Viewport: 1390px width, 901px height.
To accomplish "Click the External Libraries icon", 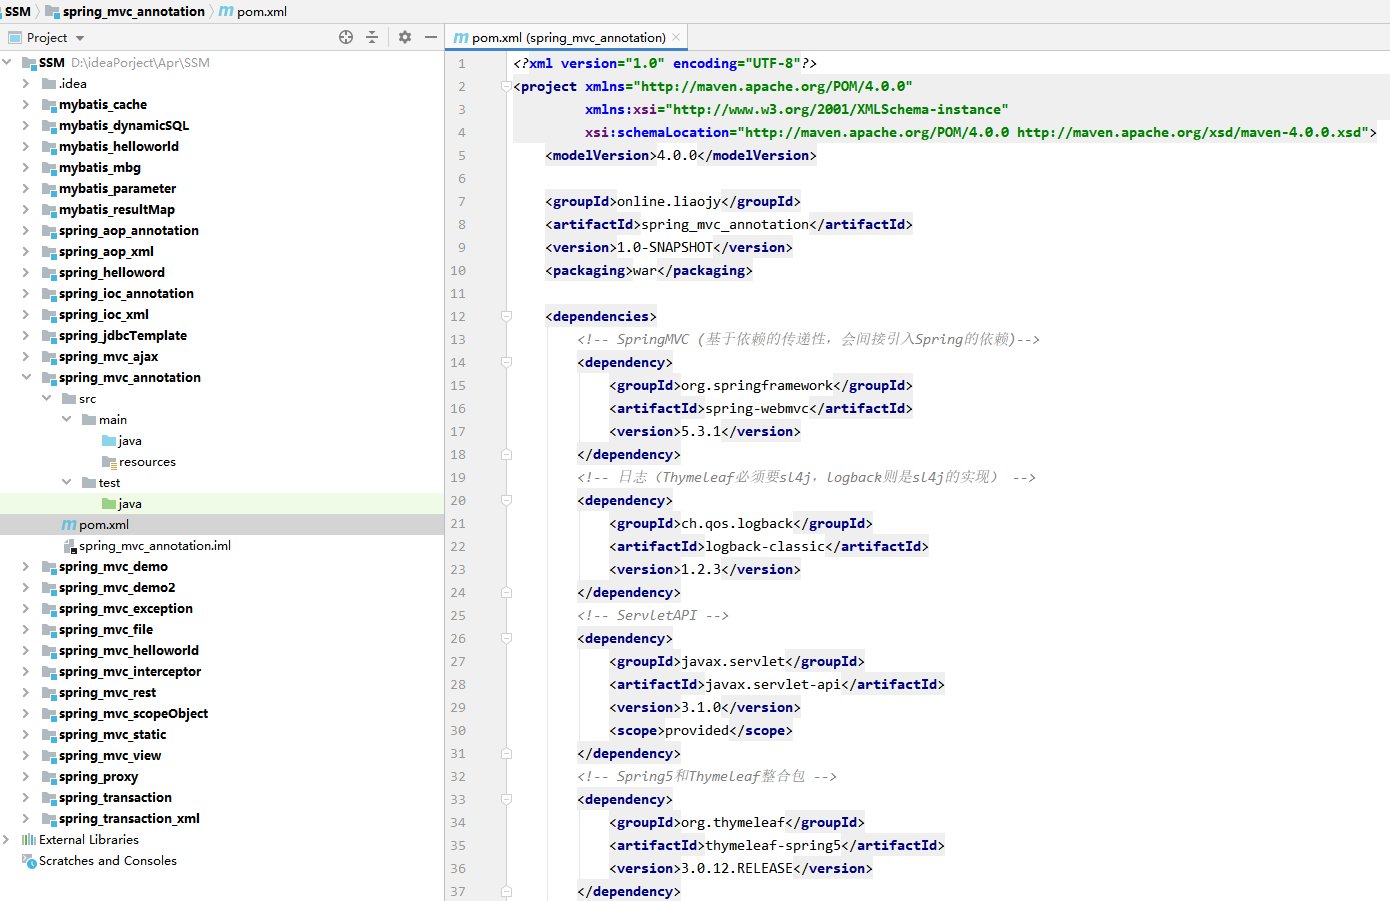I will pyautogui.click(x=29, y=840).
